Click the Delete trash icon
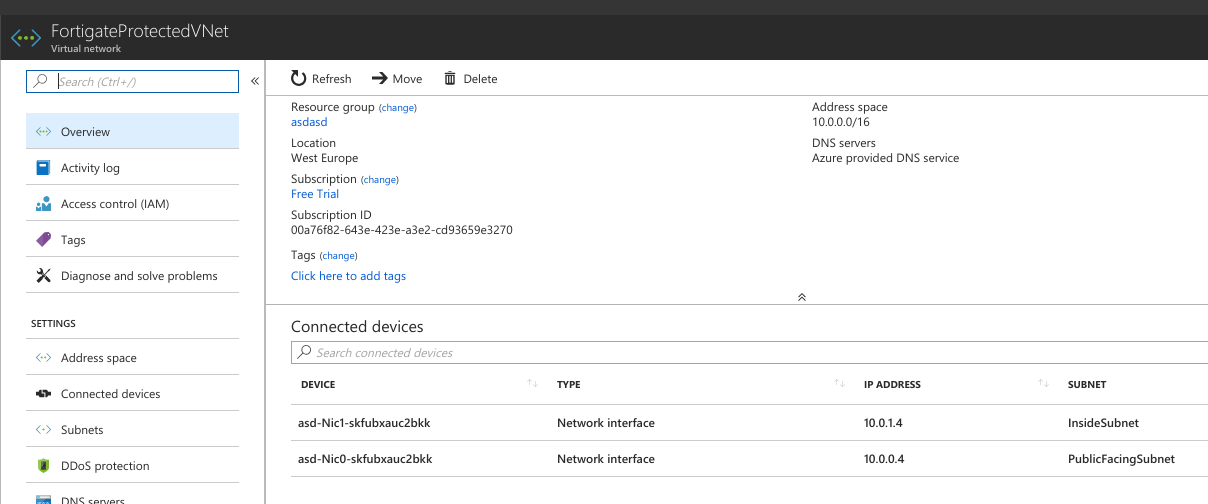 pos(450,78)
